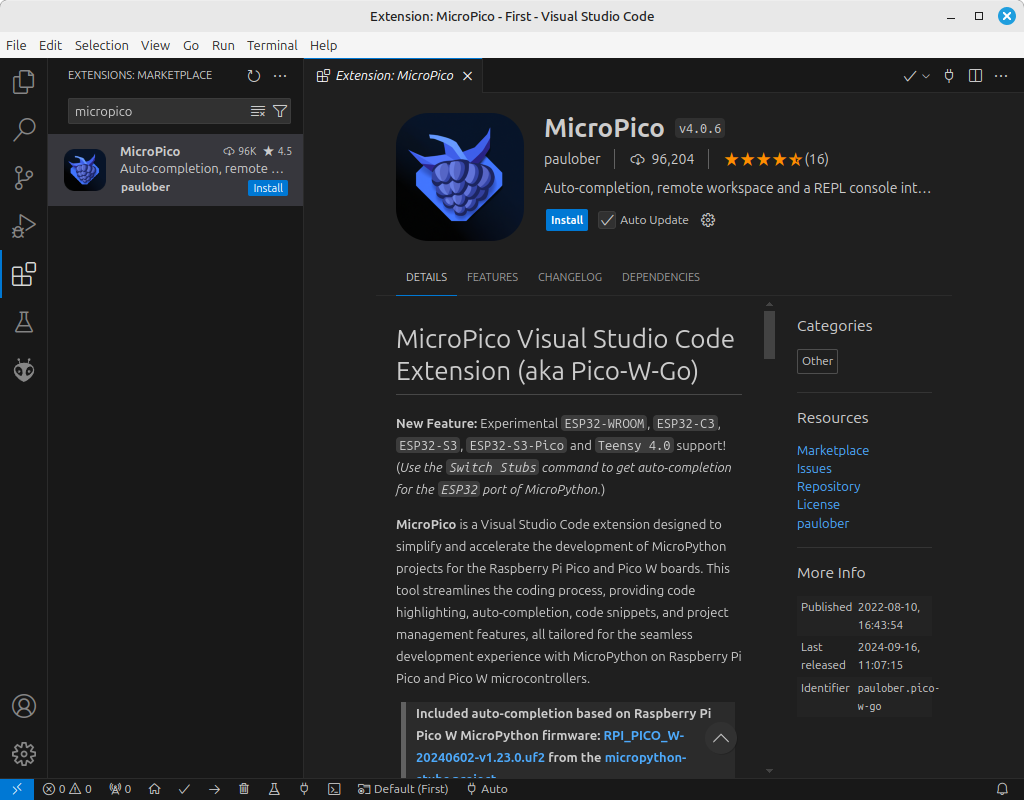The height and width of the screenshot is (800, 1024).
Task: Open PlatformIO terminal from status bar
Action: [334, 789]
